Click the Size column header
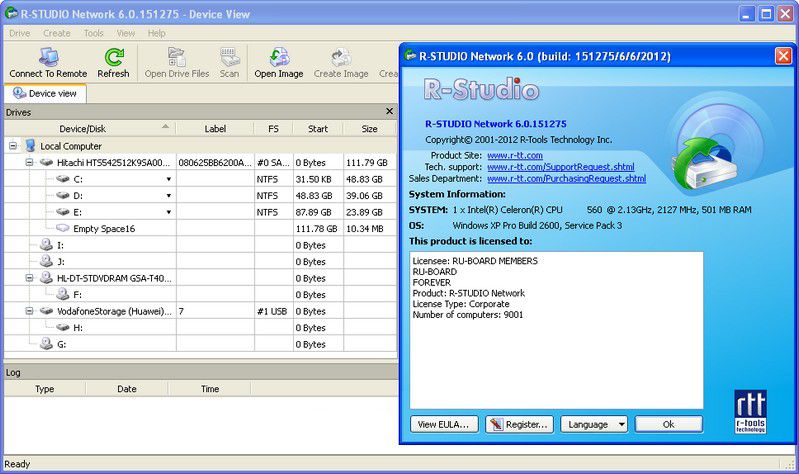This screenshot has height=474, width=799. pos(369,129)
